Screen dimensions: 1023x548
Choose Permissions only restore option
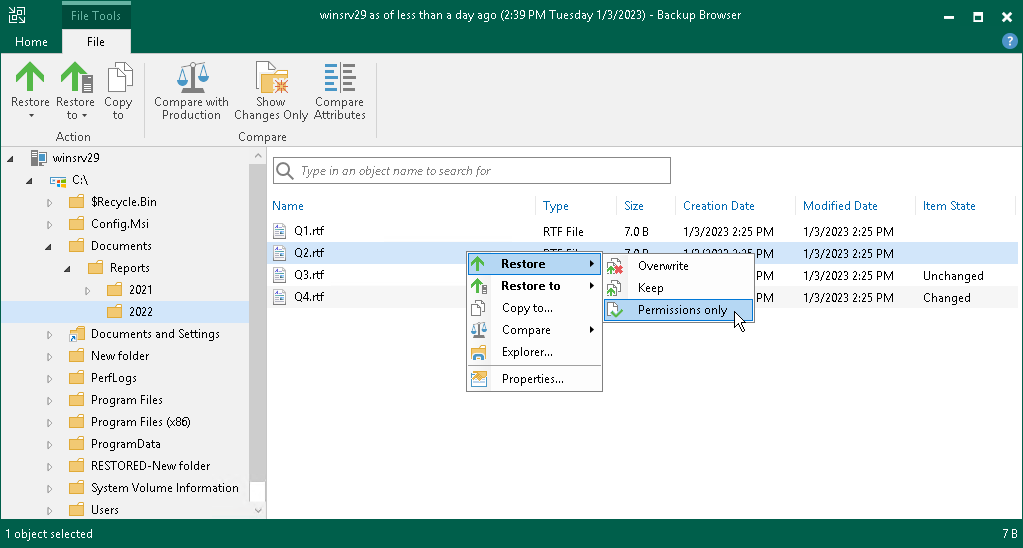tap(679, 310)
